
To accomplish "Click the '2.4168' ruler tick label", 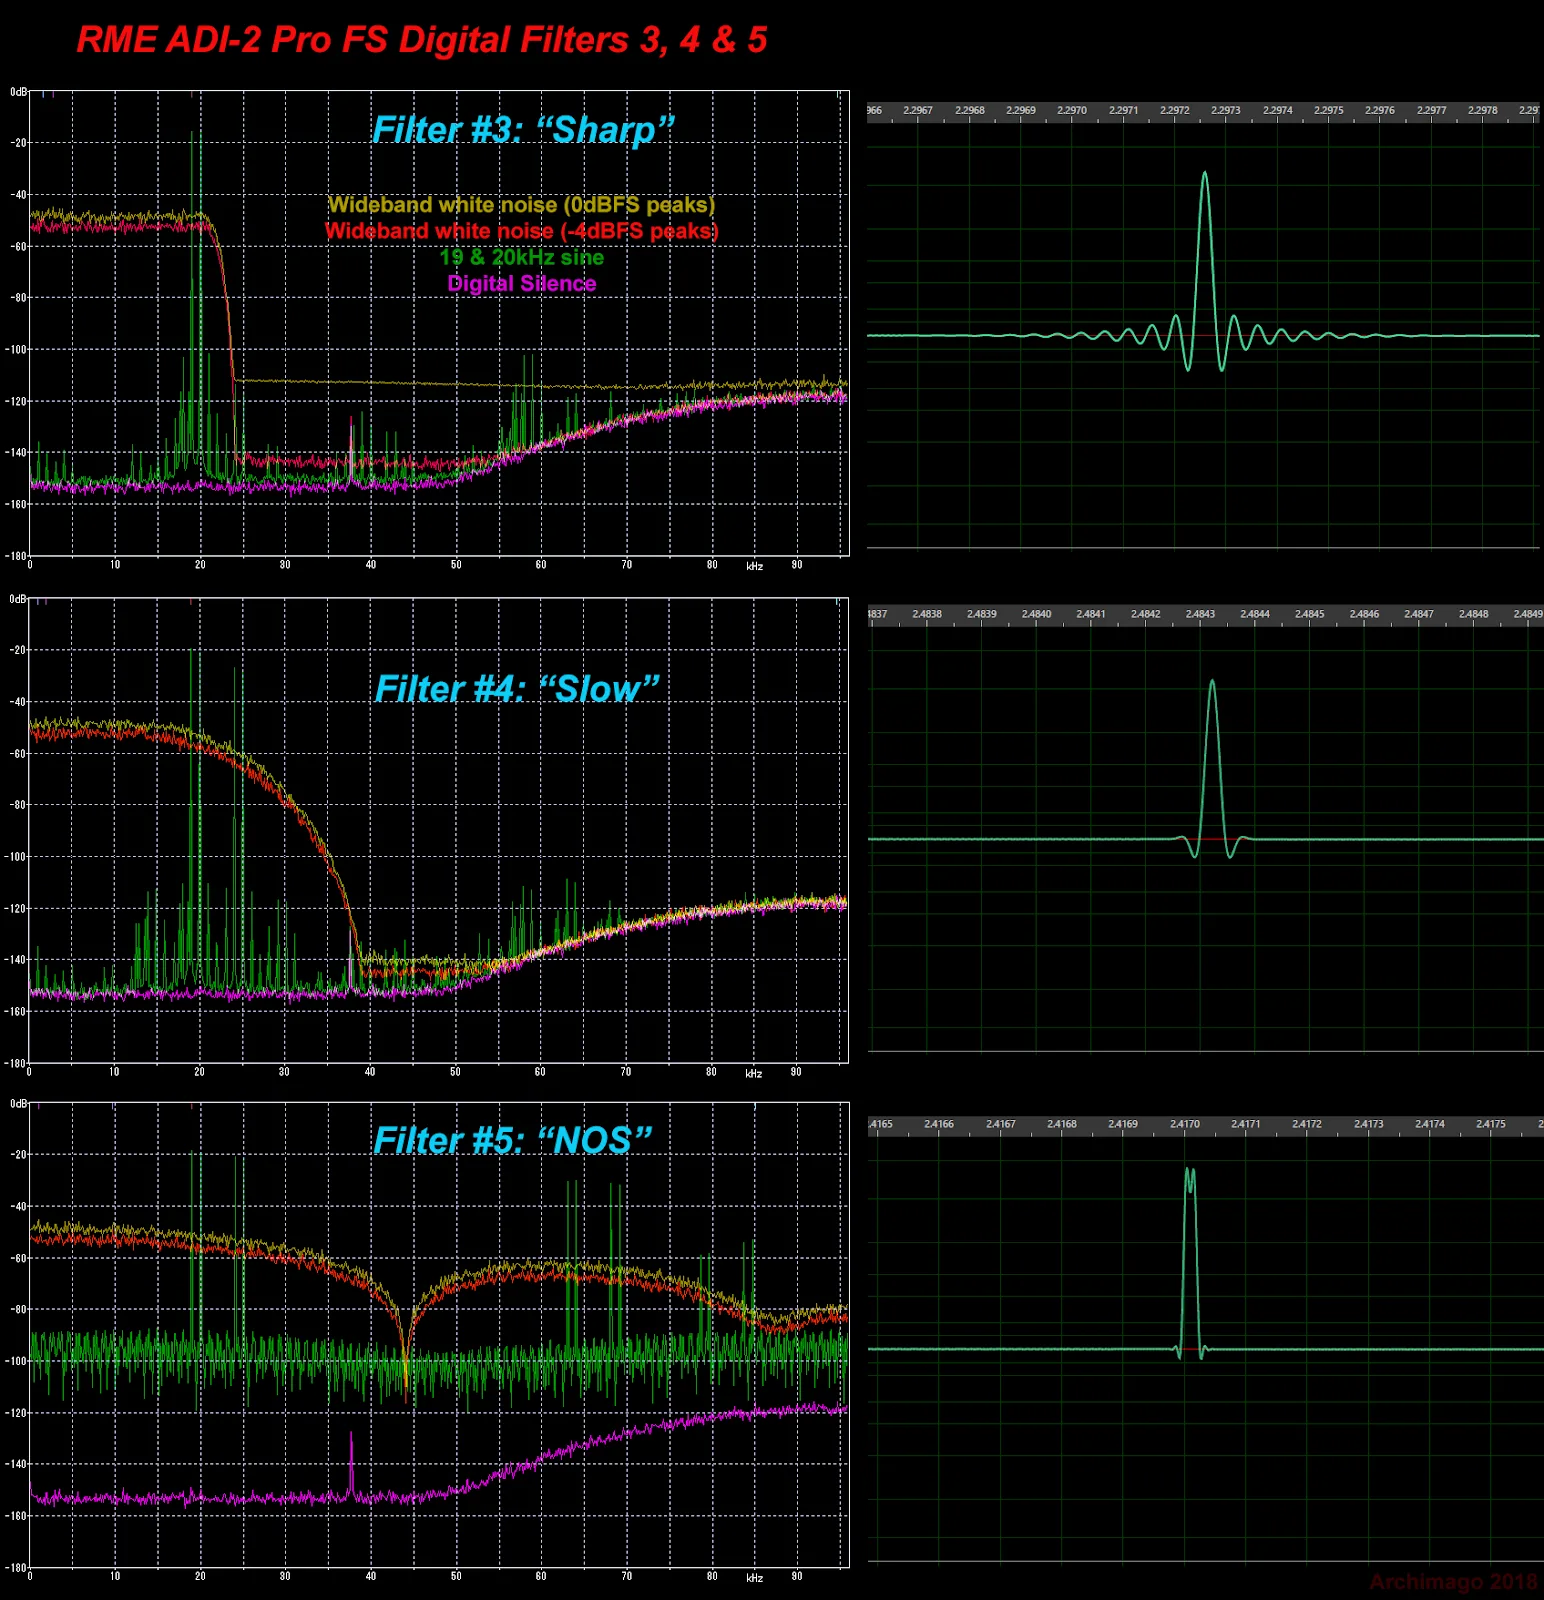I will 1062,1124.
